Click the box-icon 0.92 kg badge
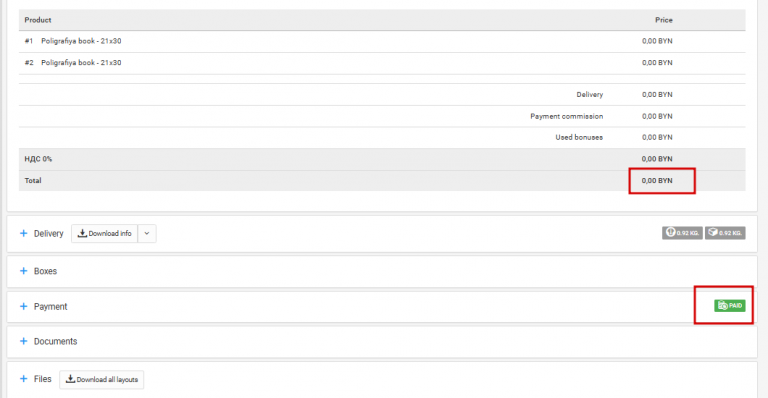This screenshot has width=768, height=398. tap(725, 233)
